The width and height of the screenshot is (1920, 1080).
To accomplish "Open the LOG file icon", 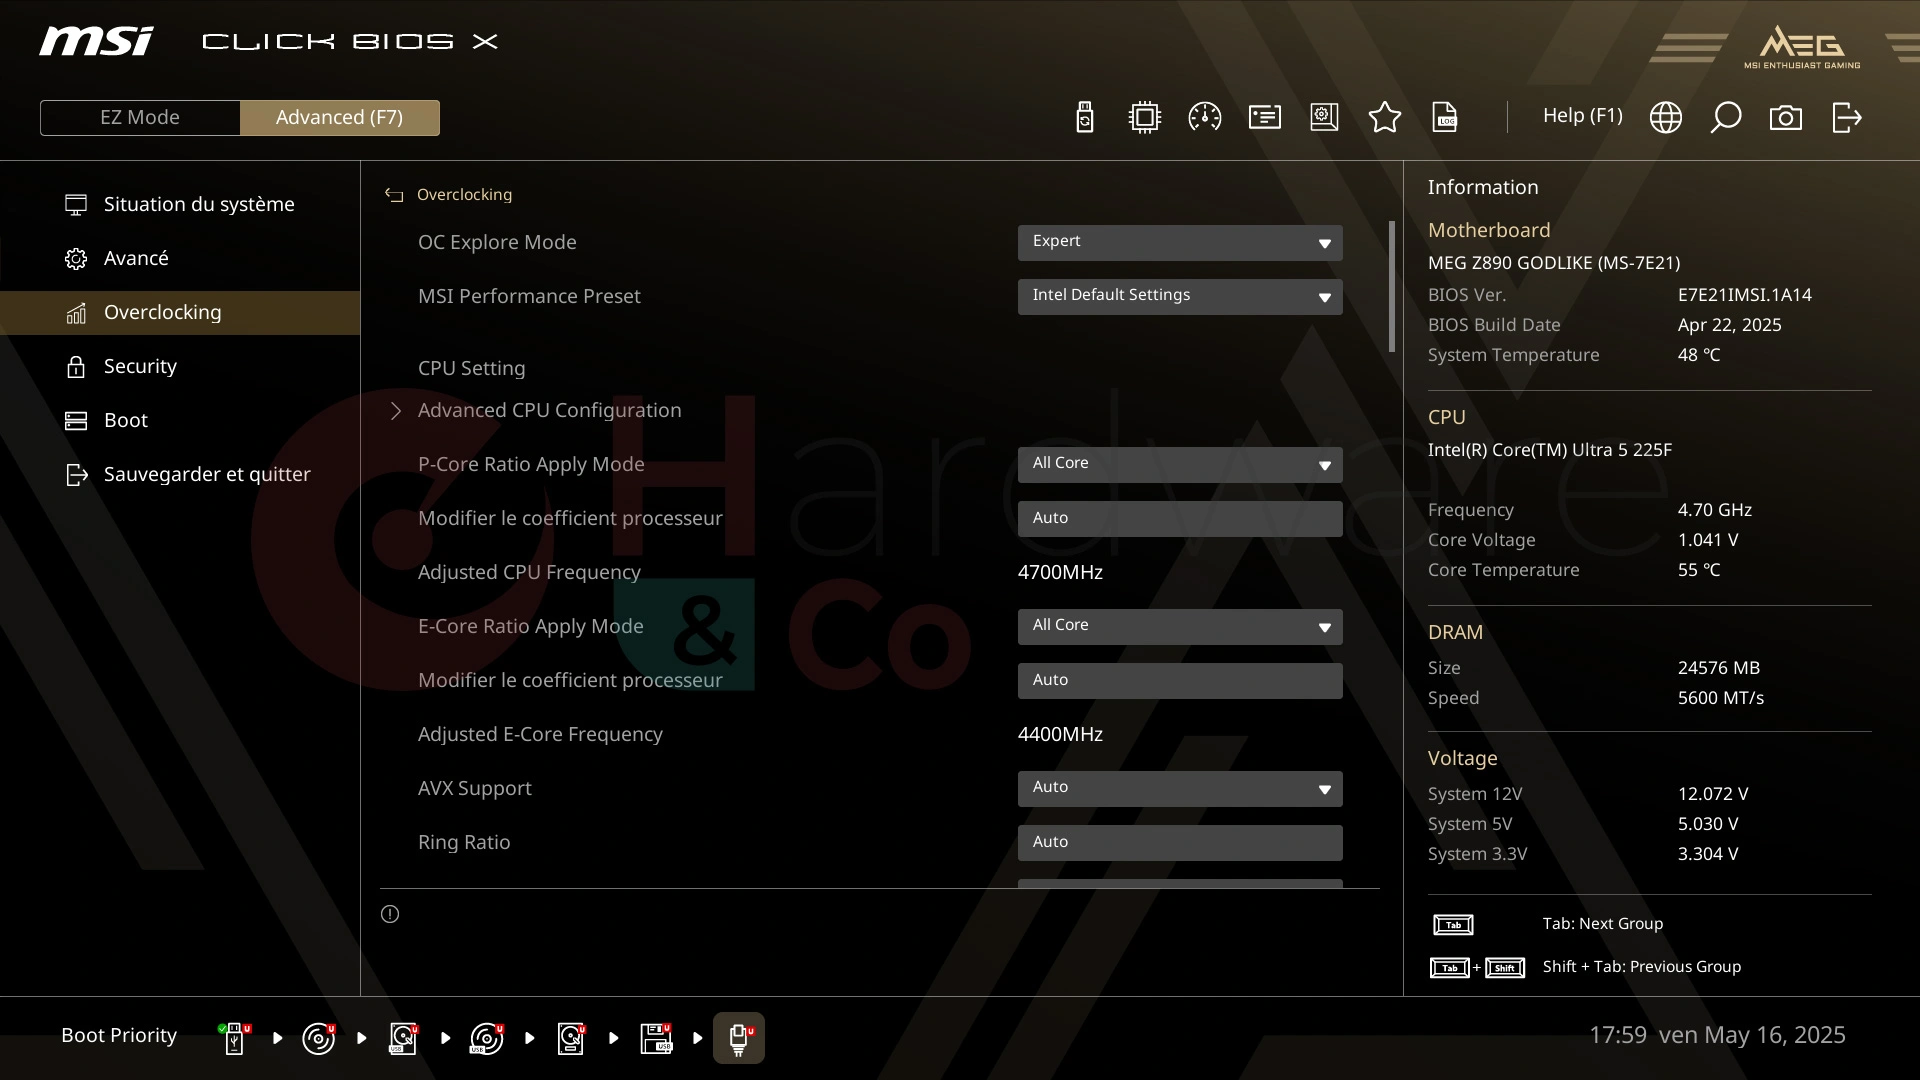I will tap(1445, 117).
